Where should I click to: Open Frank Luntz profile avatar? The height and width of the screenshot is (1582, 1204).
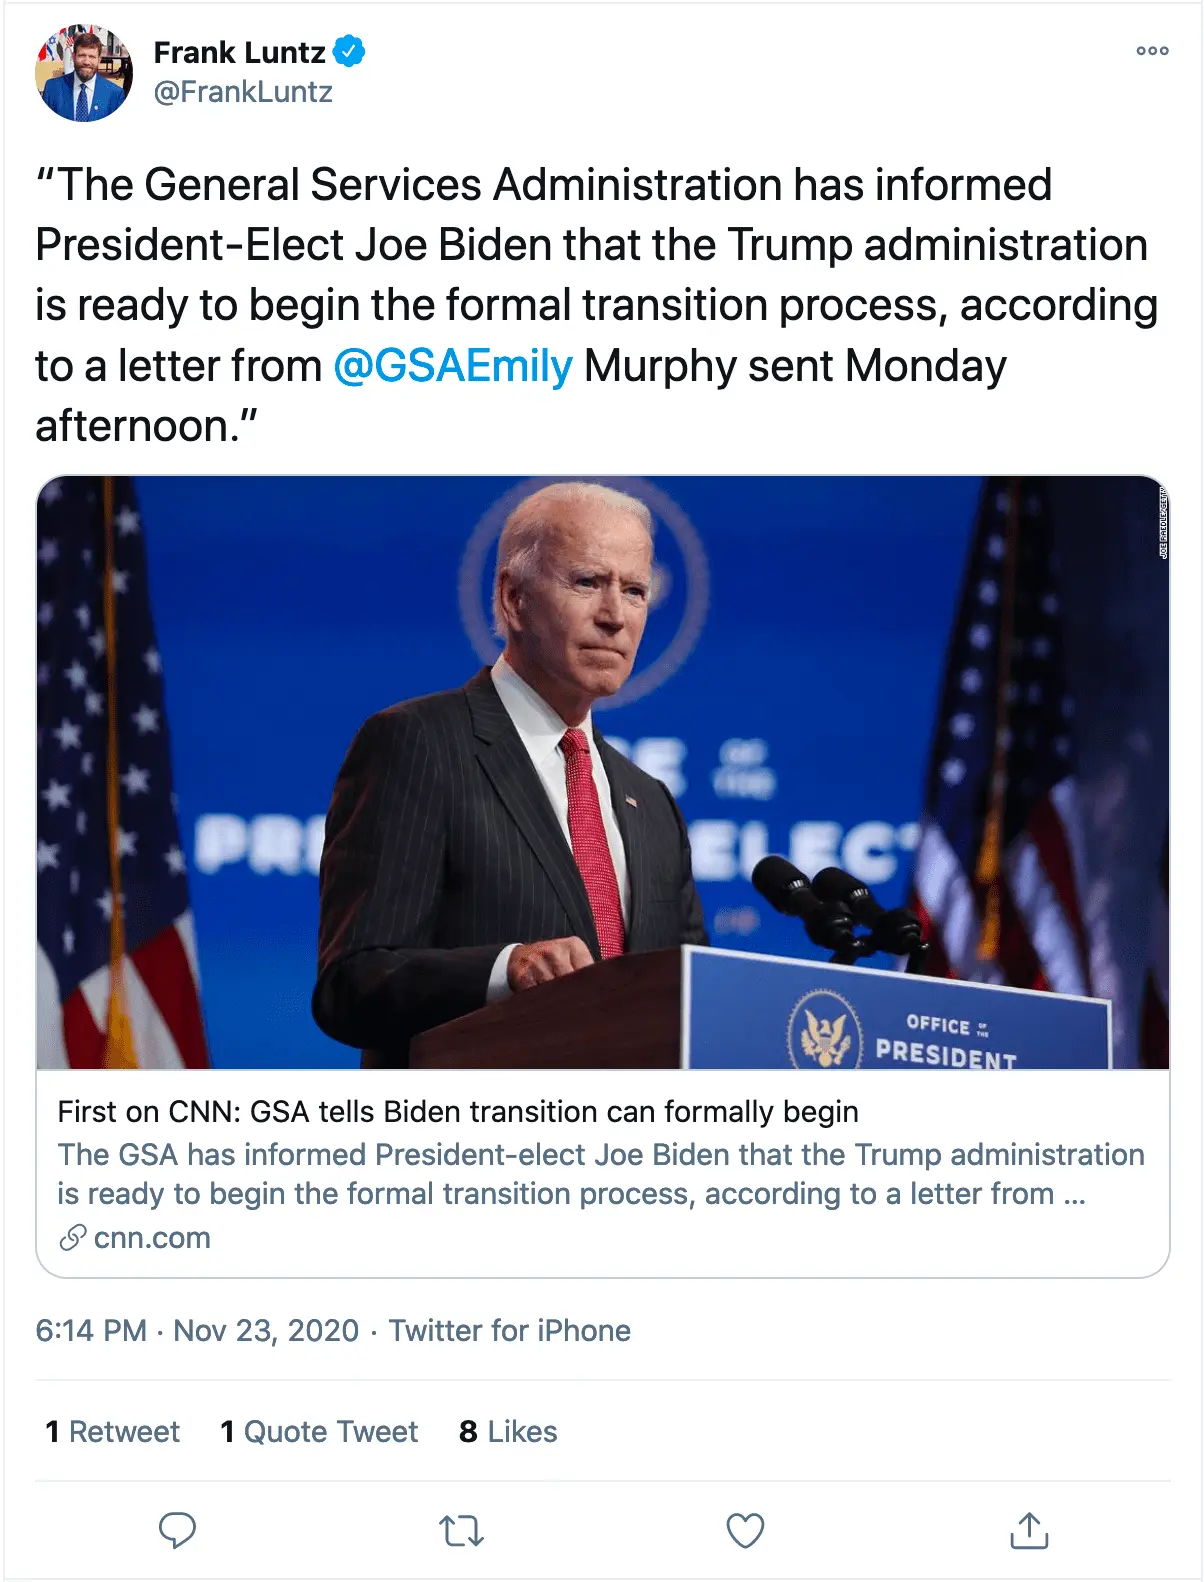tap(84, 73)
